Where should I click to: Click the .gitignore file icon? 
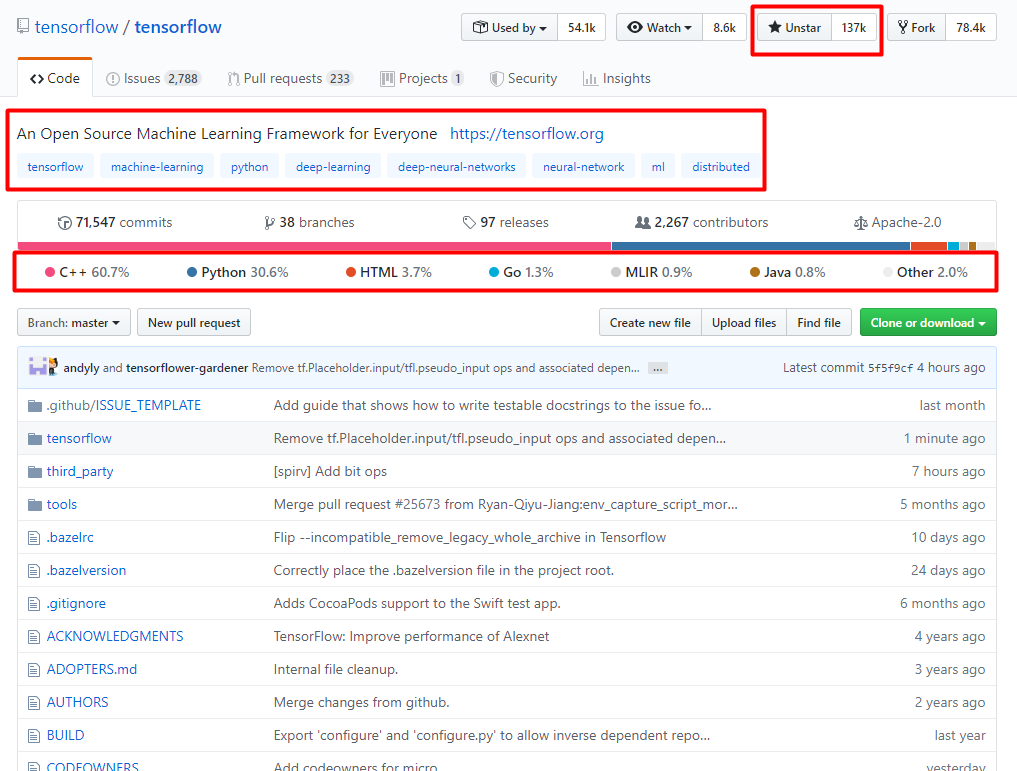click(x=34, y=604)
